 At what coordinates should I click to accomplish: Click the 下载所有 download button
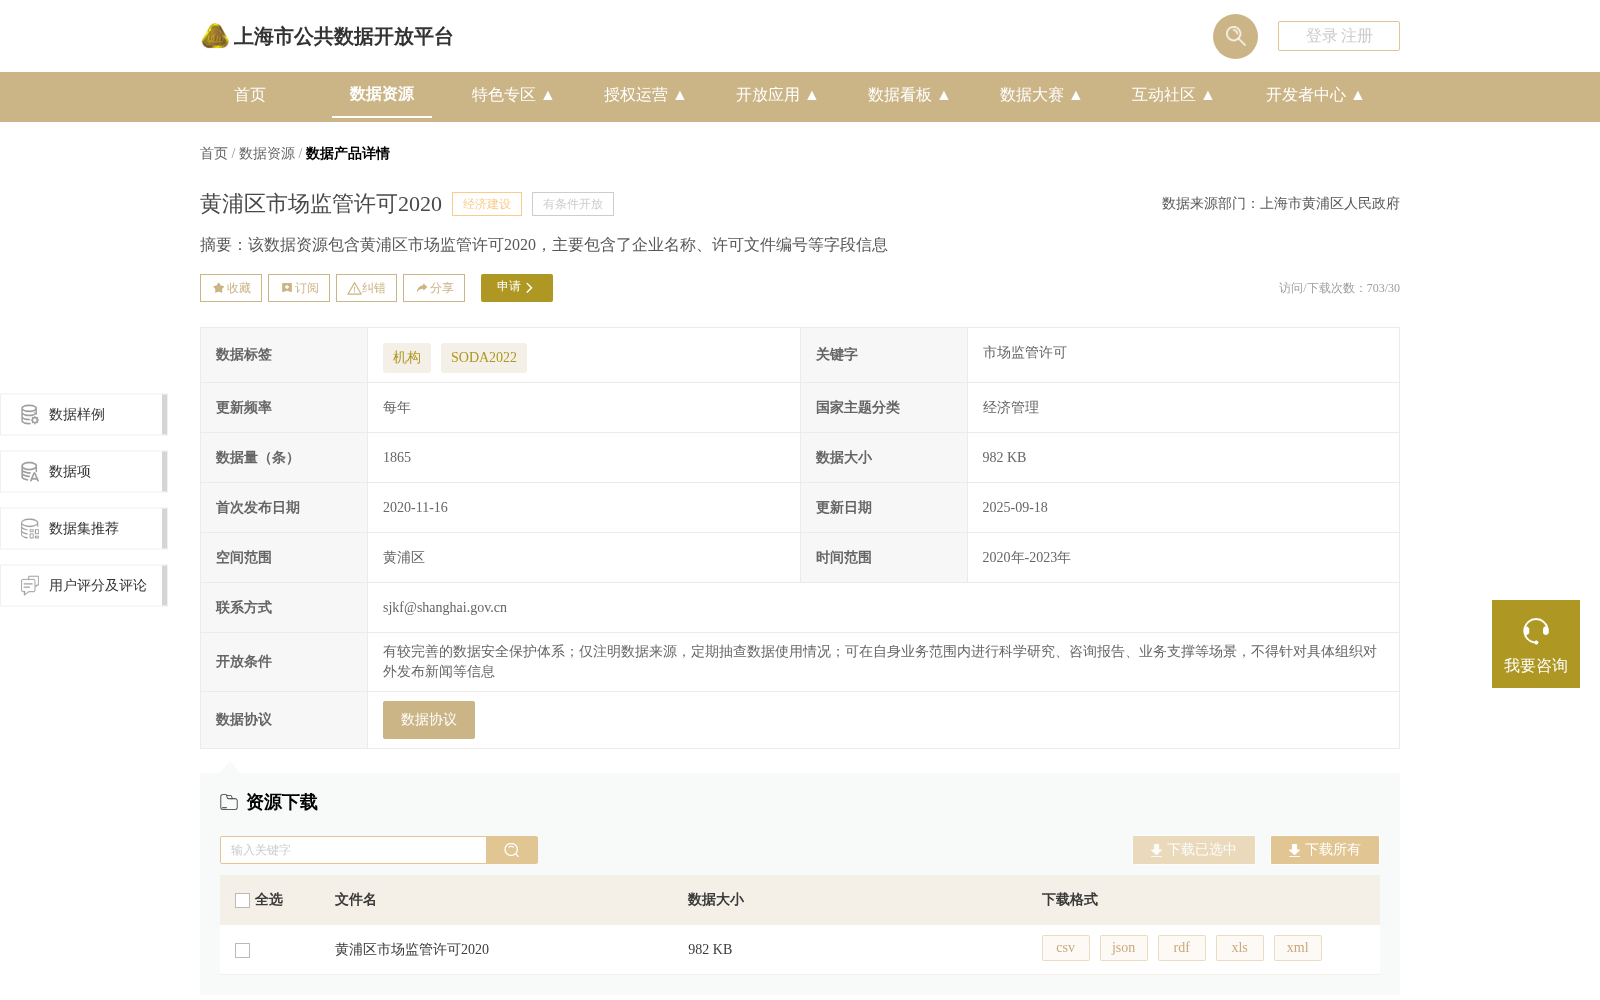[1325, 850]
